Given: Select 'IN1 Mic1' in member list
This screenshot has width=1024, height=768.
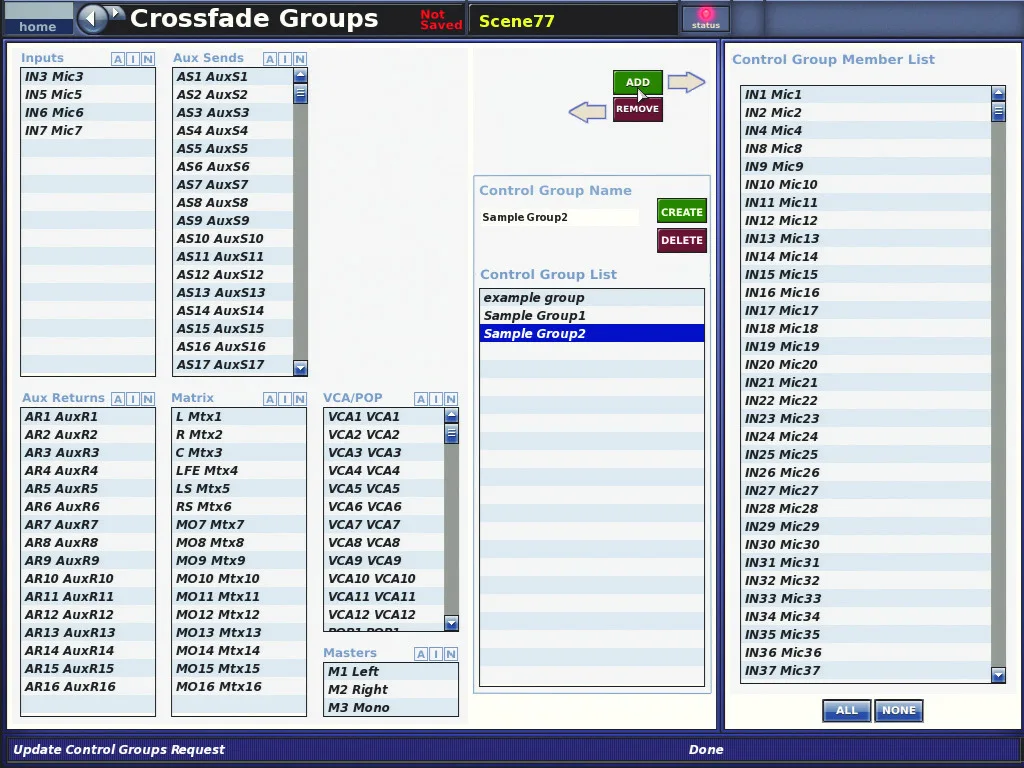Looking at the screenshot, I should click(x=866, y=94).
